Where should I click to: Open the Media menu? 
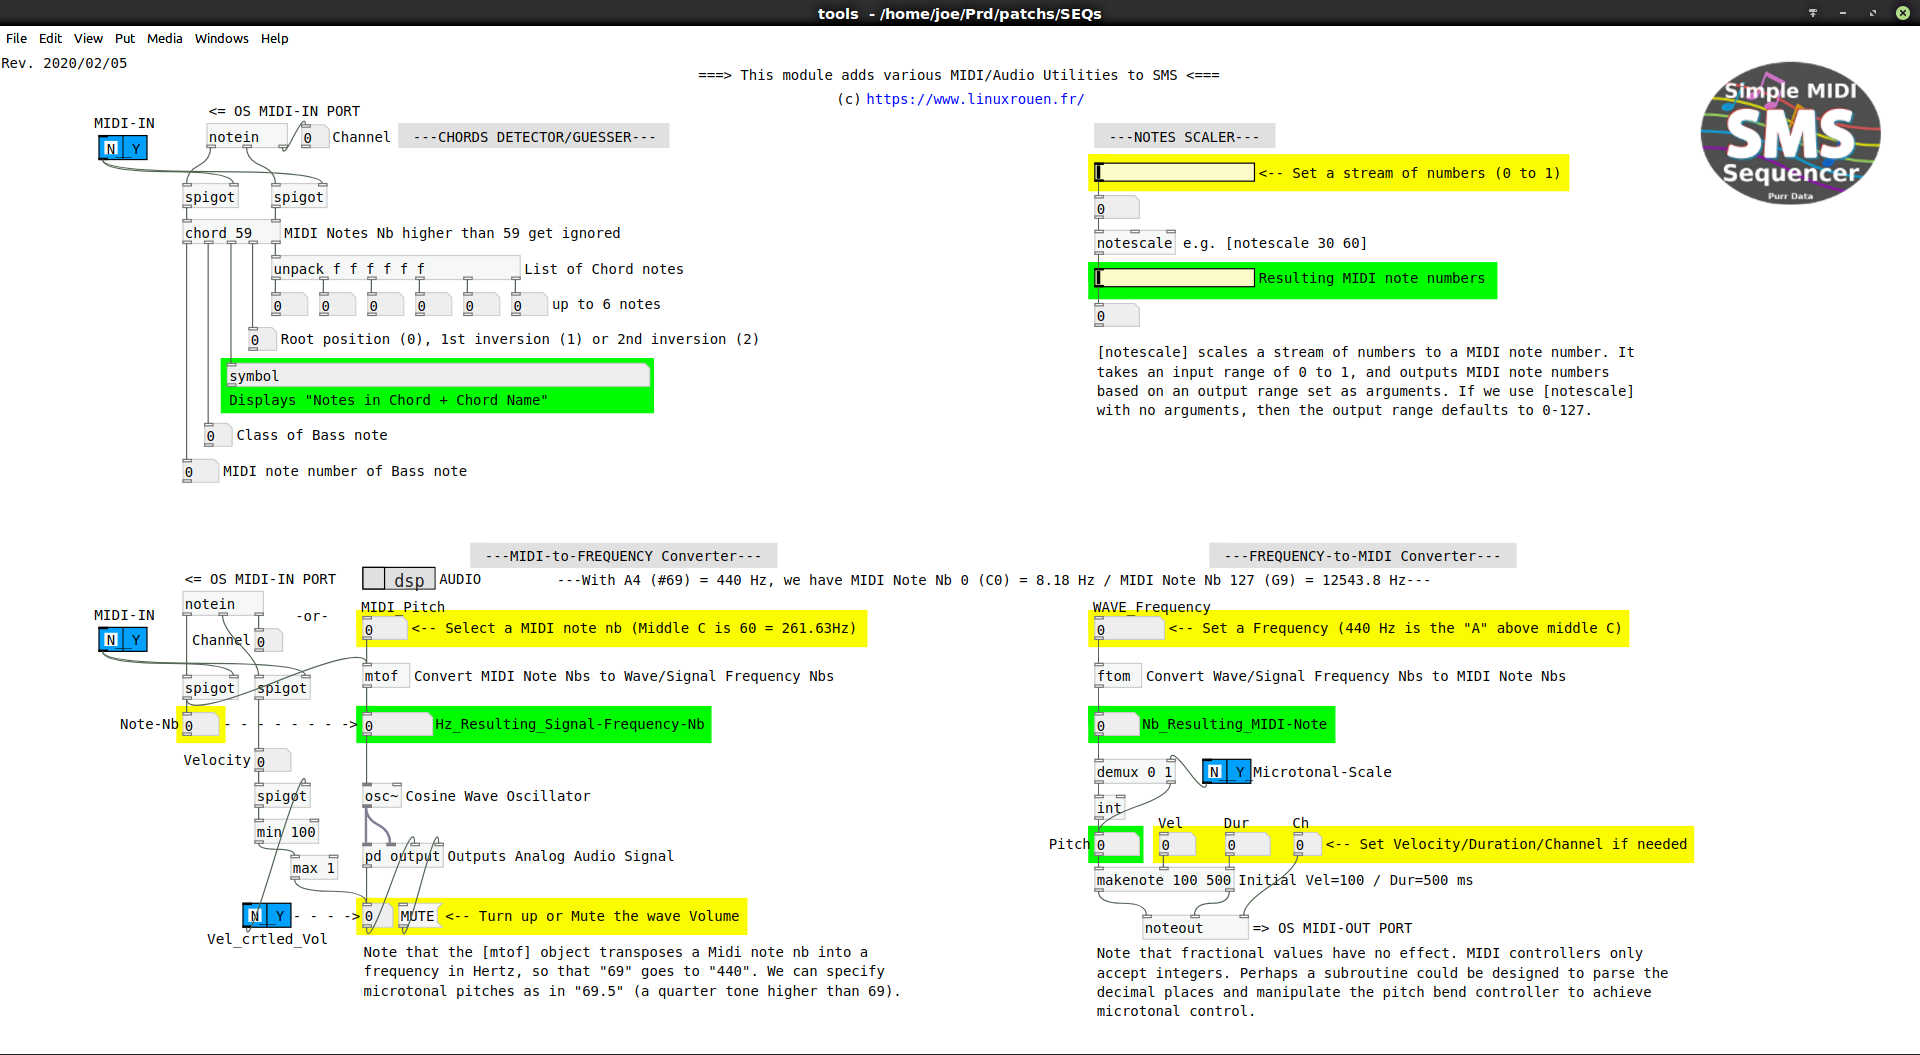click(x=164, y=39)
